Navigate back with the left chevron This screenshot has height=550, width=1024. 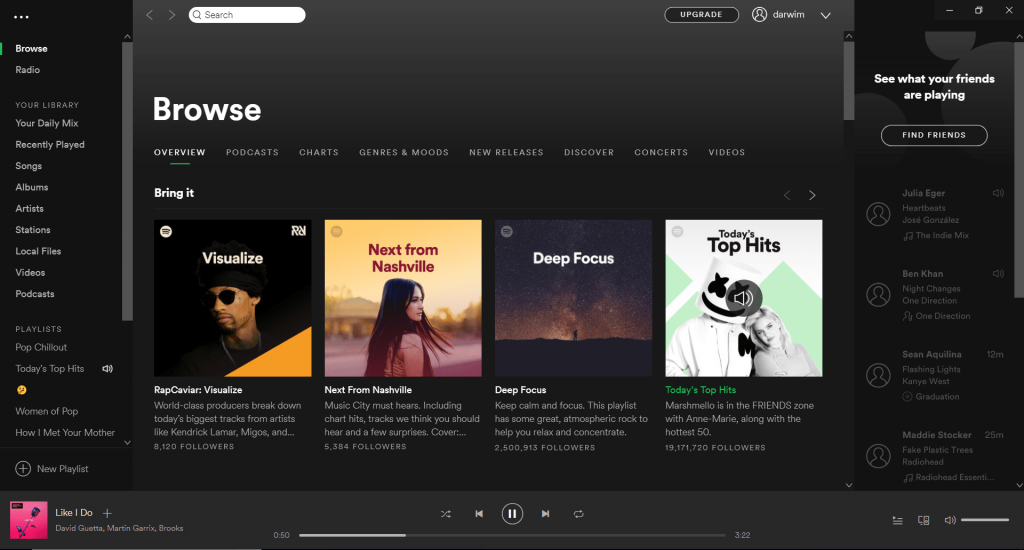click(150, 15)
